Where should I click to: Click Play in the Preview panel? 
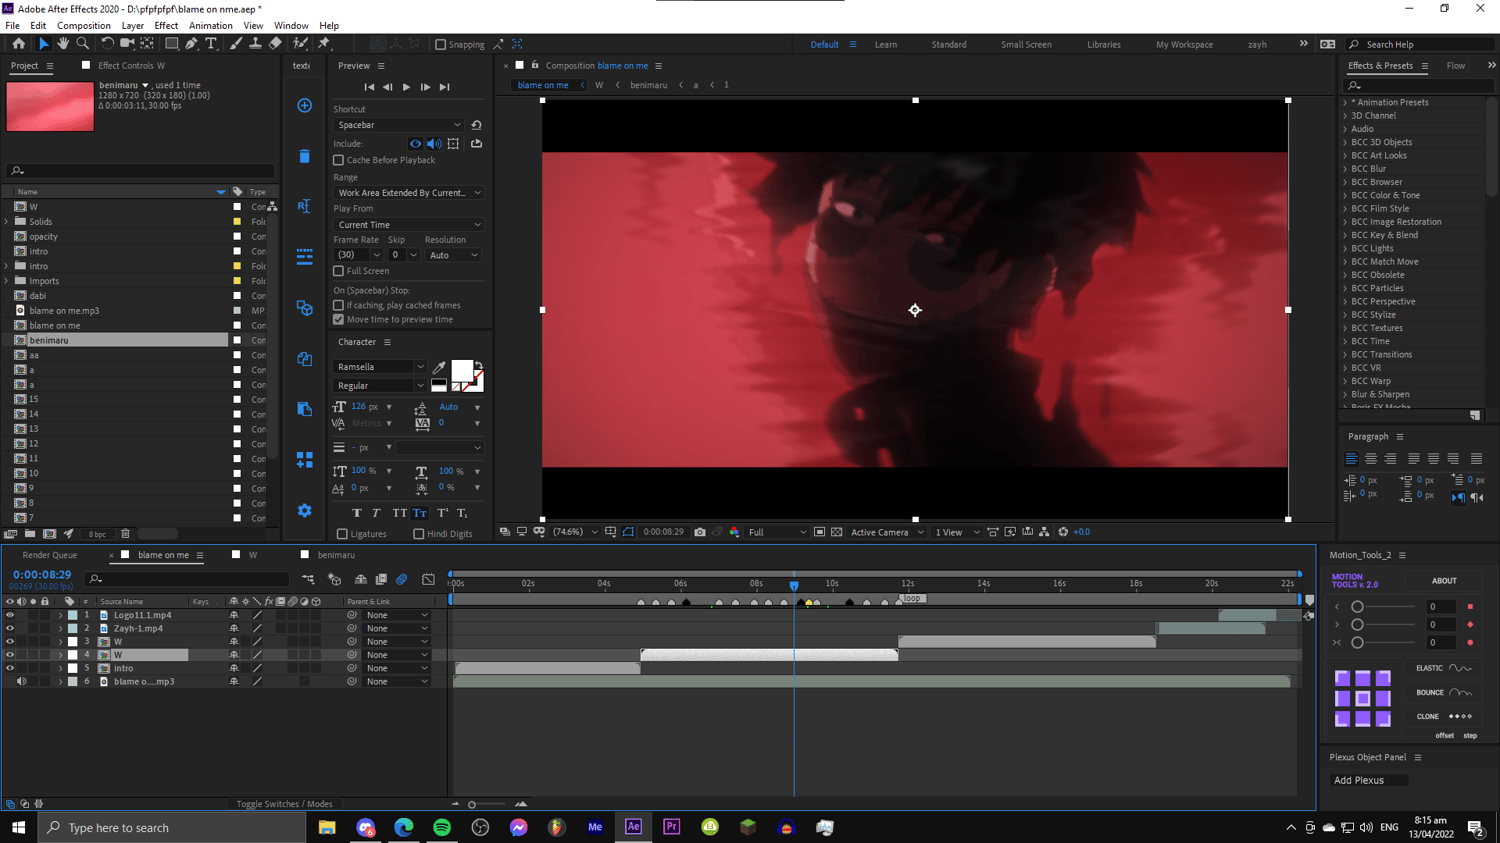(406, 87)
